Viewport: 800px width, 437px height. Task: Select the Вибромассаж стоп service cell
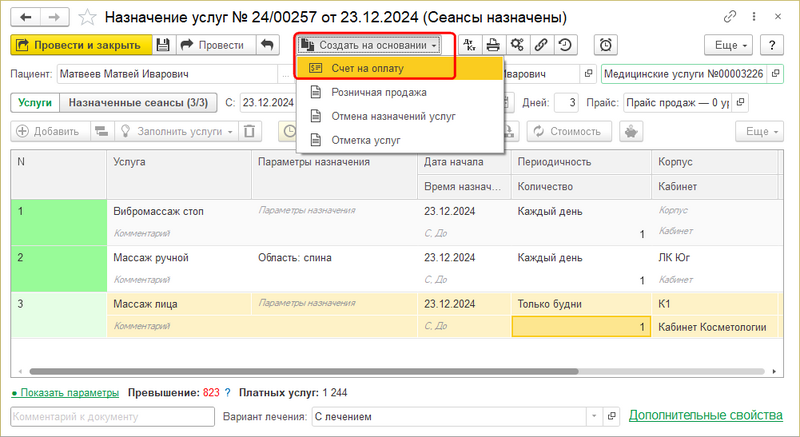pos(179,211)
